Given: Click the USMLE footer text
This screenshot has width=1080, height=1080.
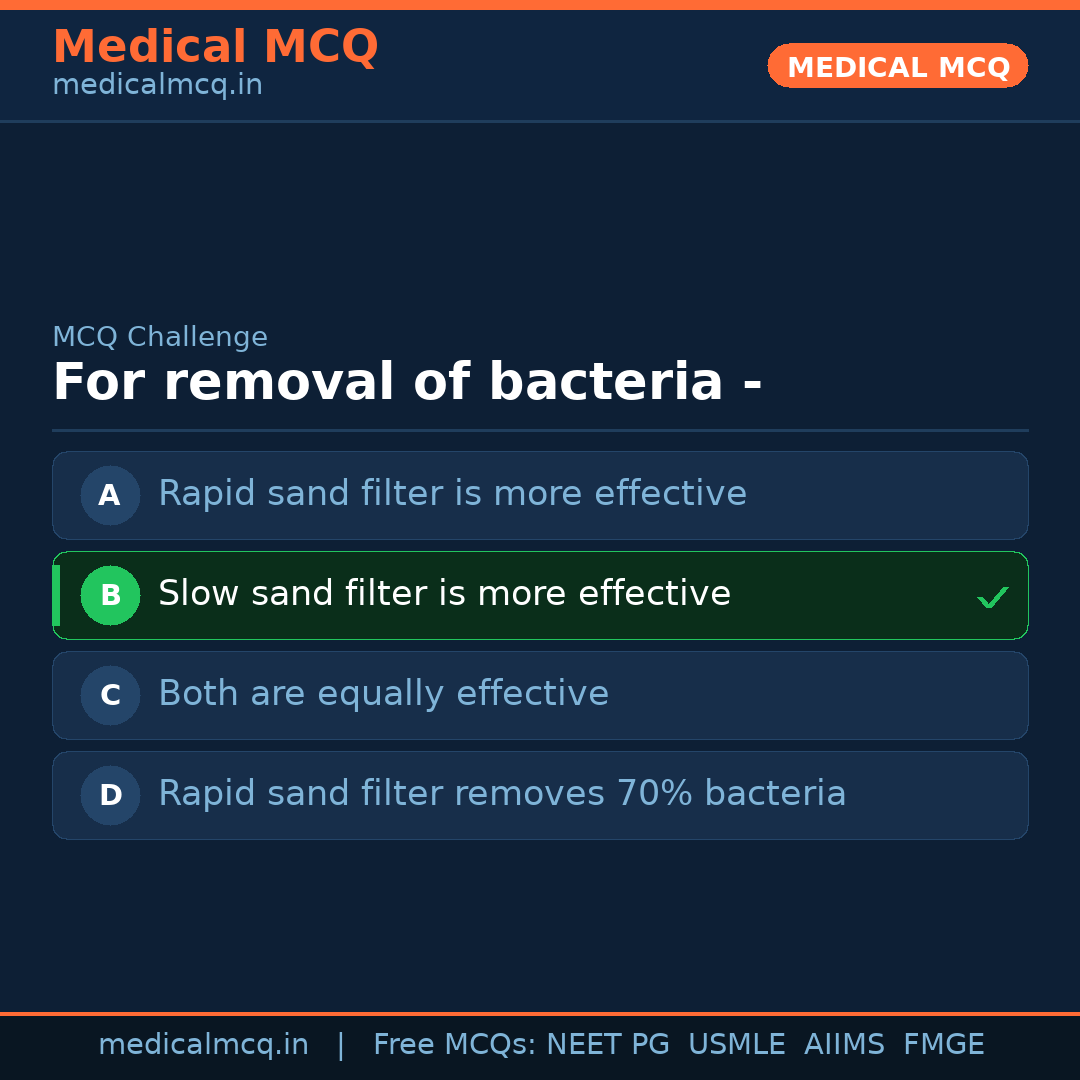Looking at the screenshot, I should click(736, 1045).
